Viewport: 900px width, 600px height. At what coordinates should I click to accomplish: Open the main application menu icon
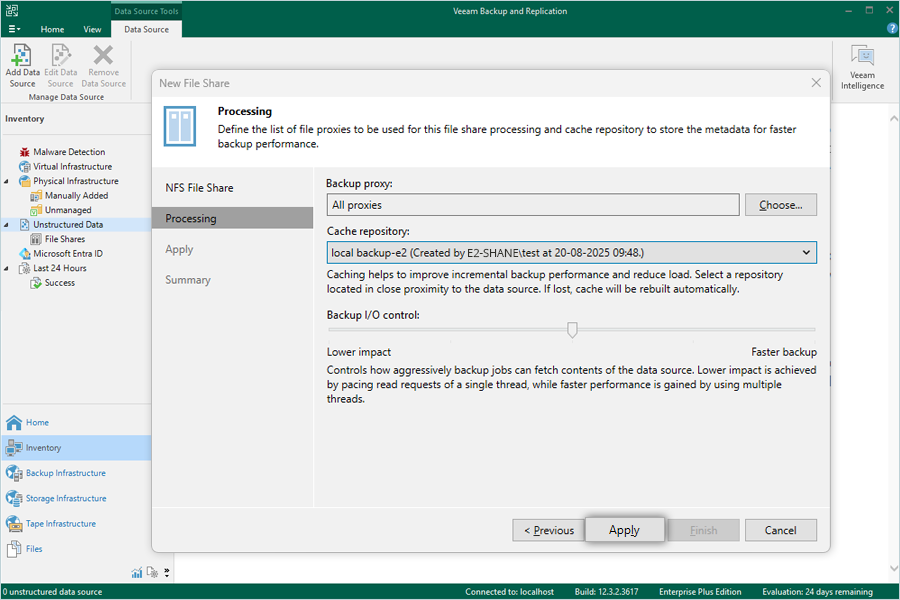14,29
